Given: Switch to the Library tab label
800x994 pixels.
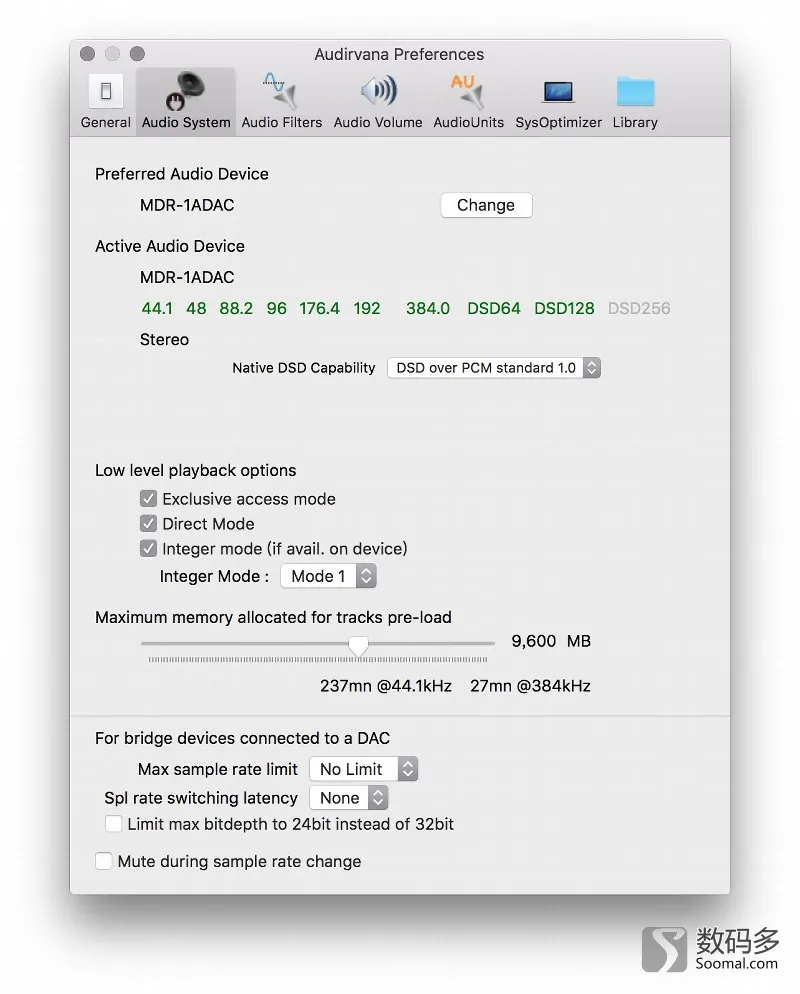Looking at the screenshot, I should [635, 122].
